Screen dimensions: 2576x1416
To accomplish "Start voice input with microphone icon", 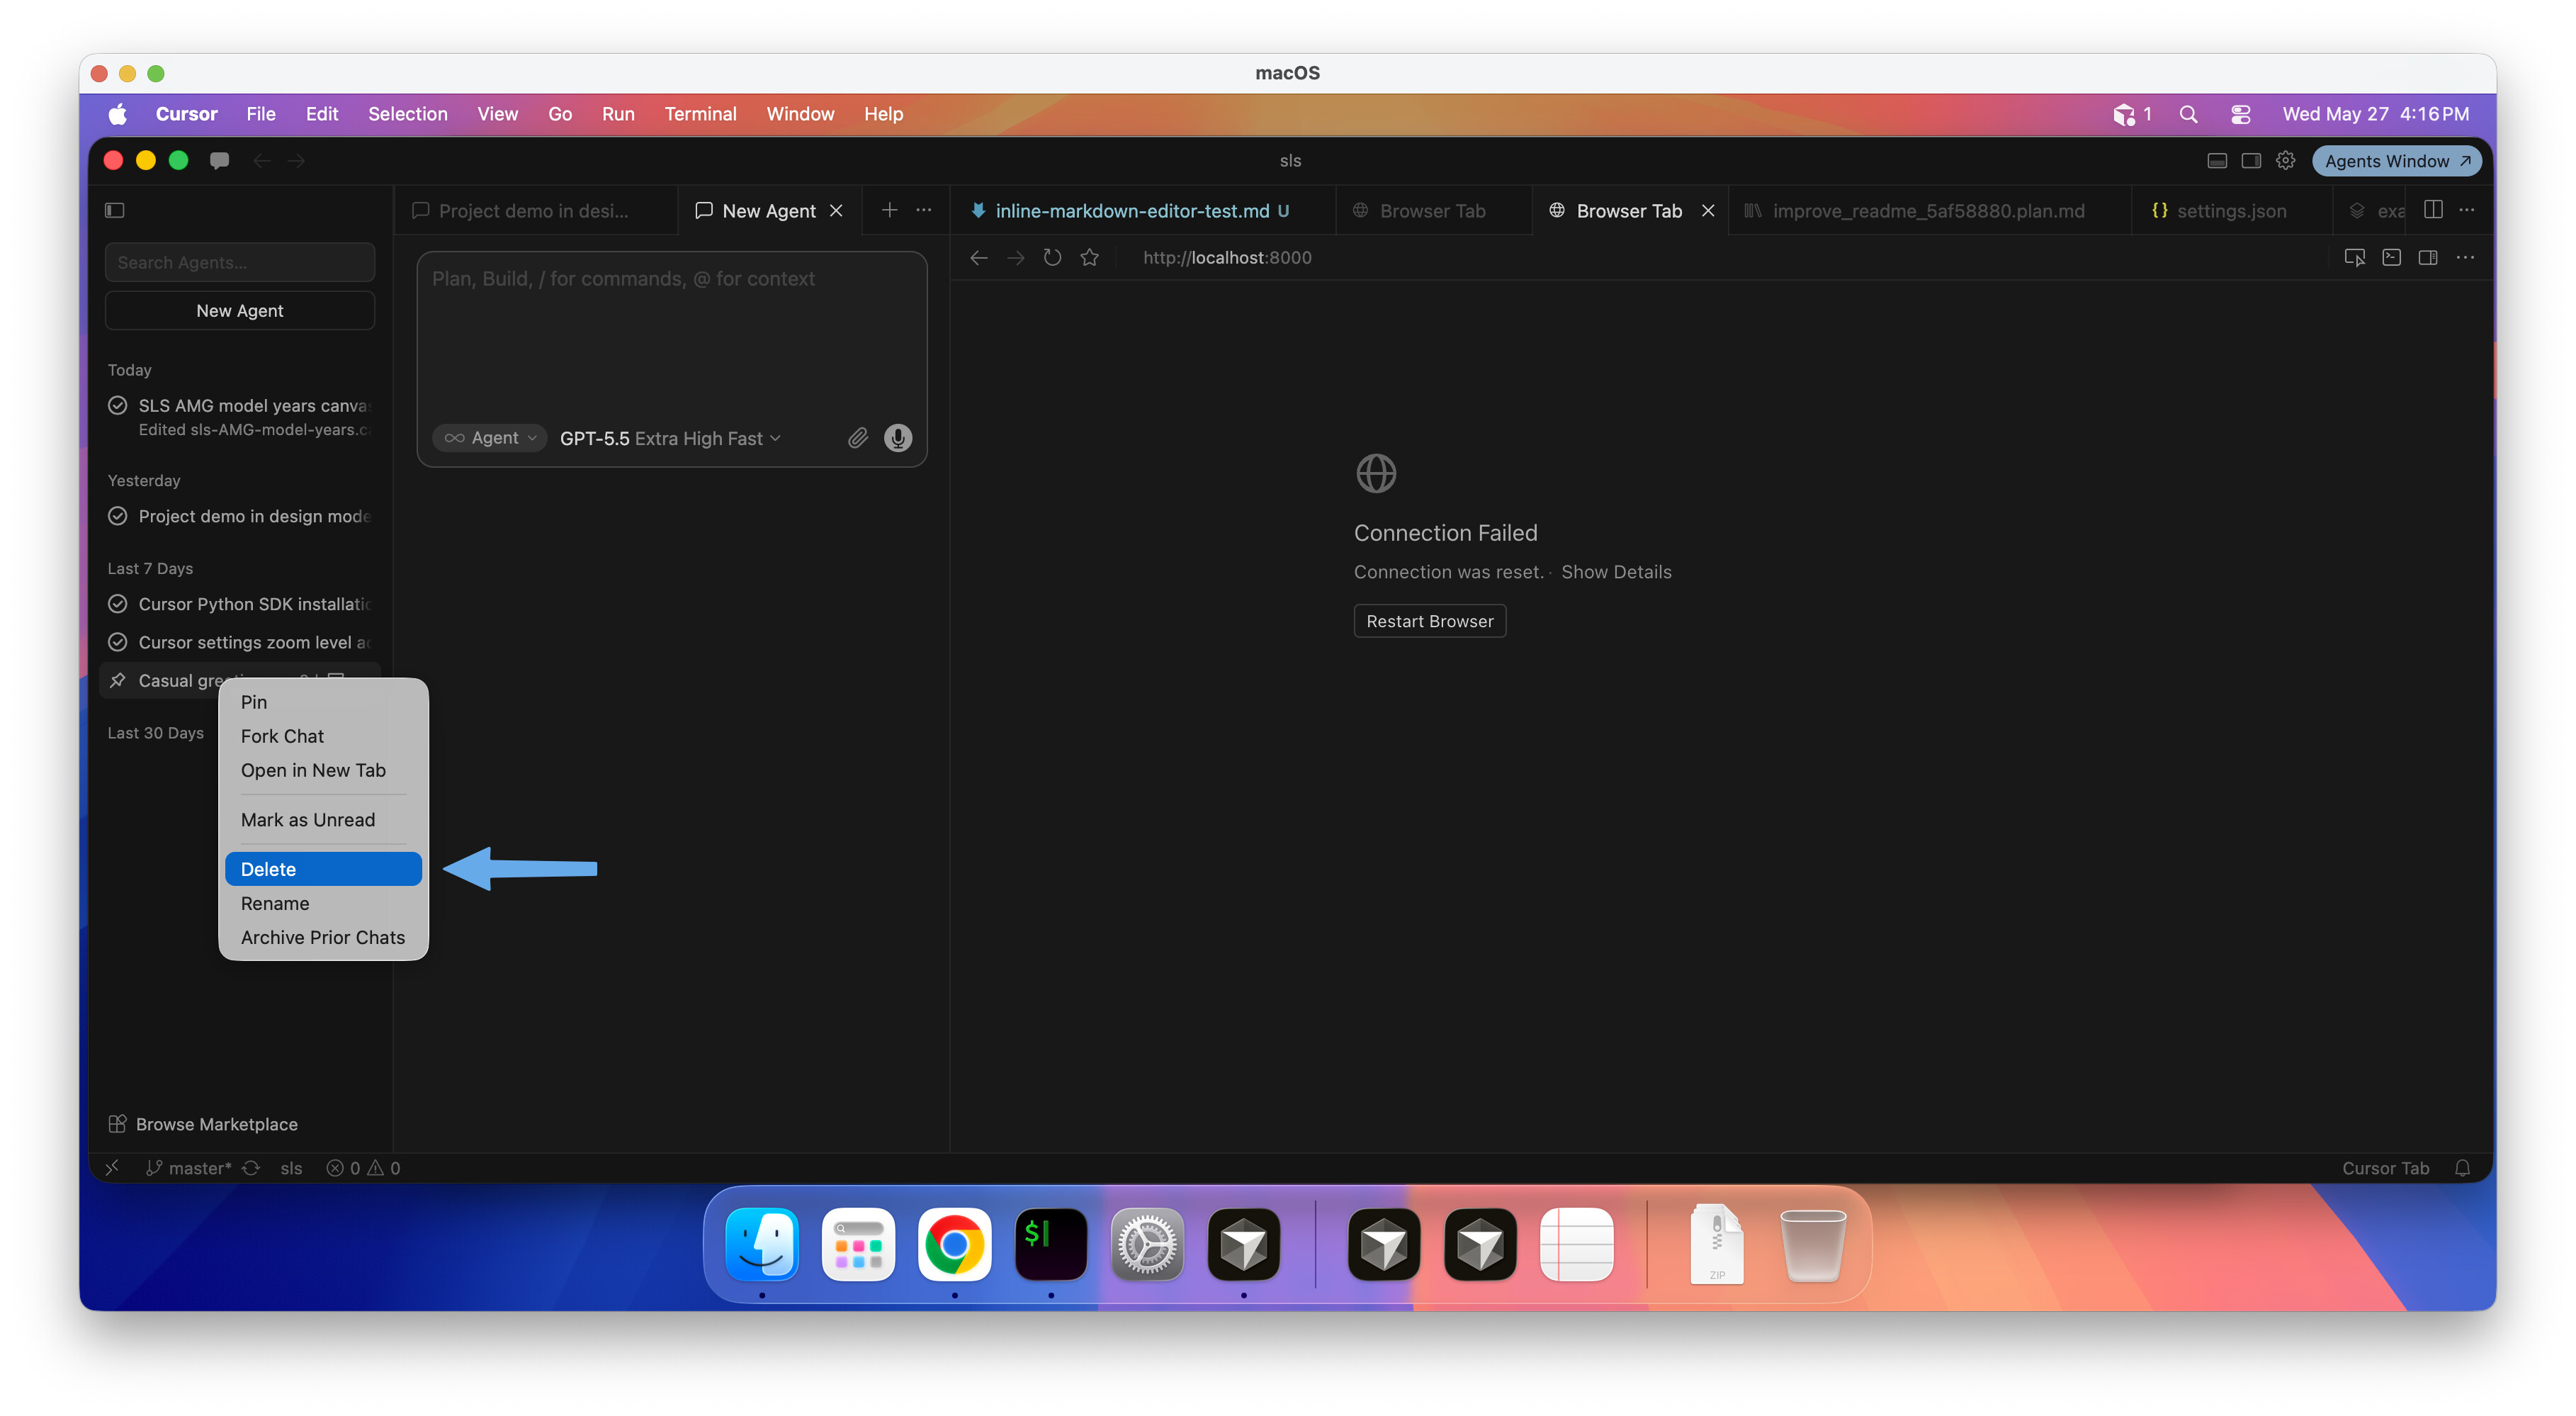I will [x=898, y=438].
